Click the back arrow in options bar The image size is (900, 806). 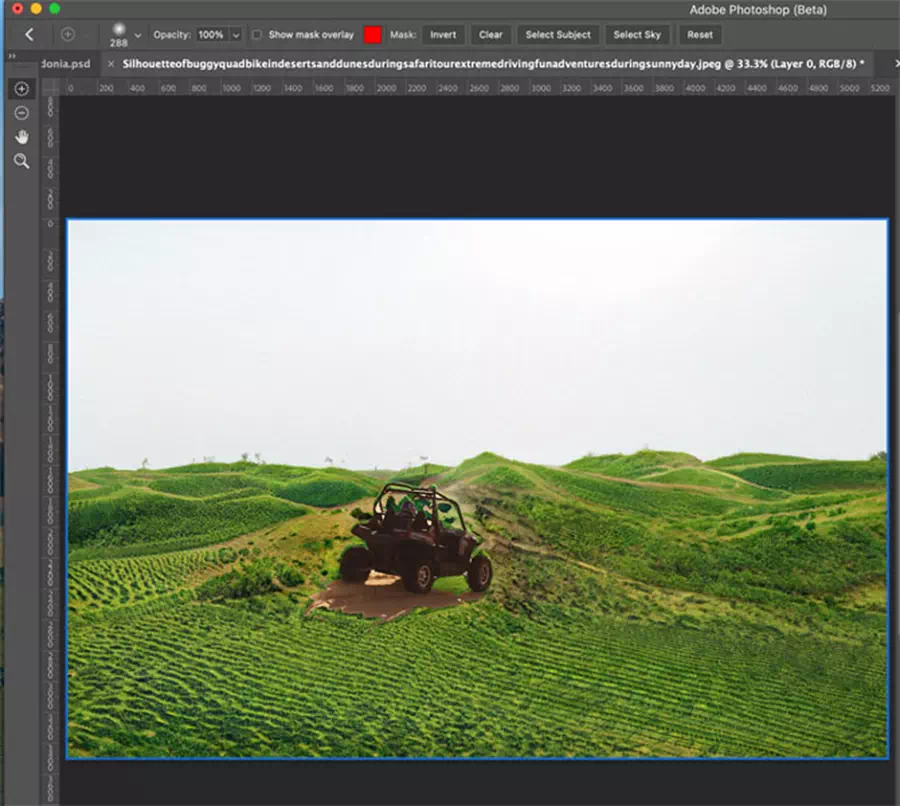click(x=29, y=35)
